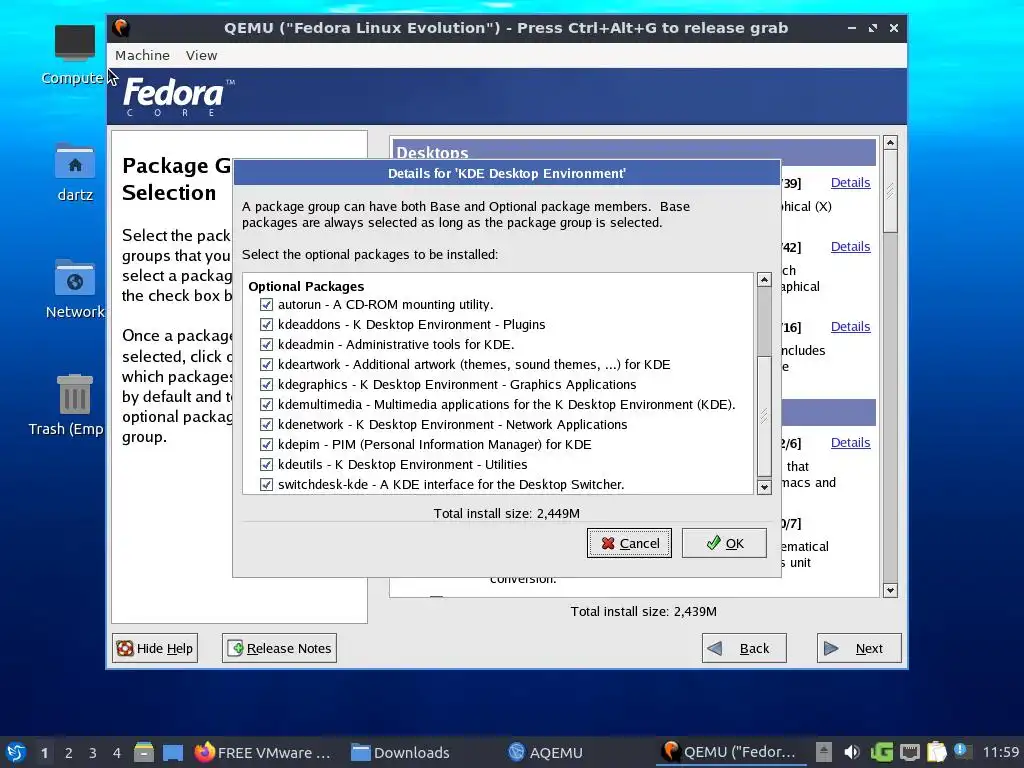Toggle the kdeadmin checkbox
The height and width of the screenshot is (768, 1024).
[266, 344]
